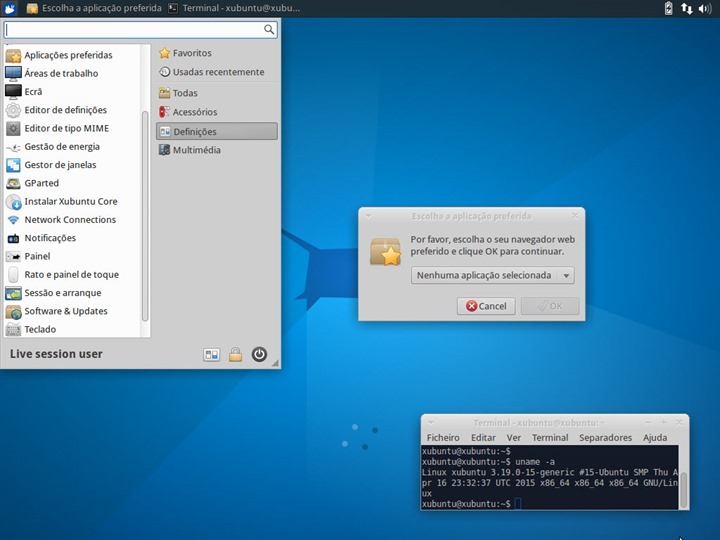Open Notificações settings
Image resolution: width=720 pixels, height=540 pixels.
pos(40,238)
